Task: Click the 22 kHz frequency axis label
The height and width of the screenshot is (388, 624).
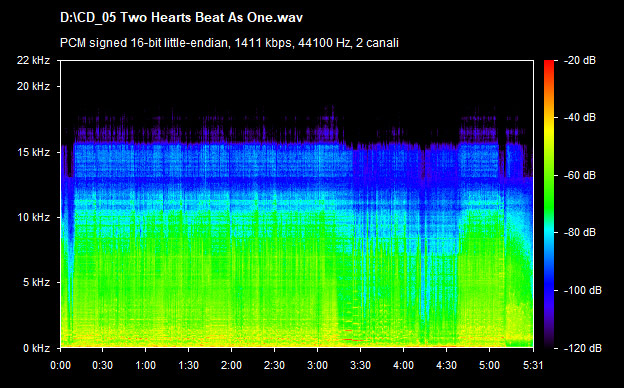Action: pos(33,60)
